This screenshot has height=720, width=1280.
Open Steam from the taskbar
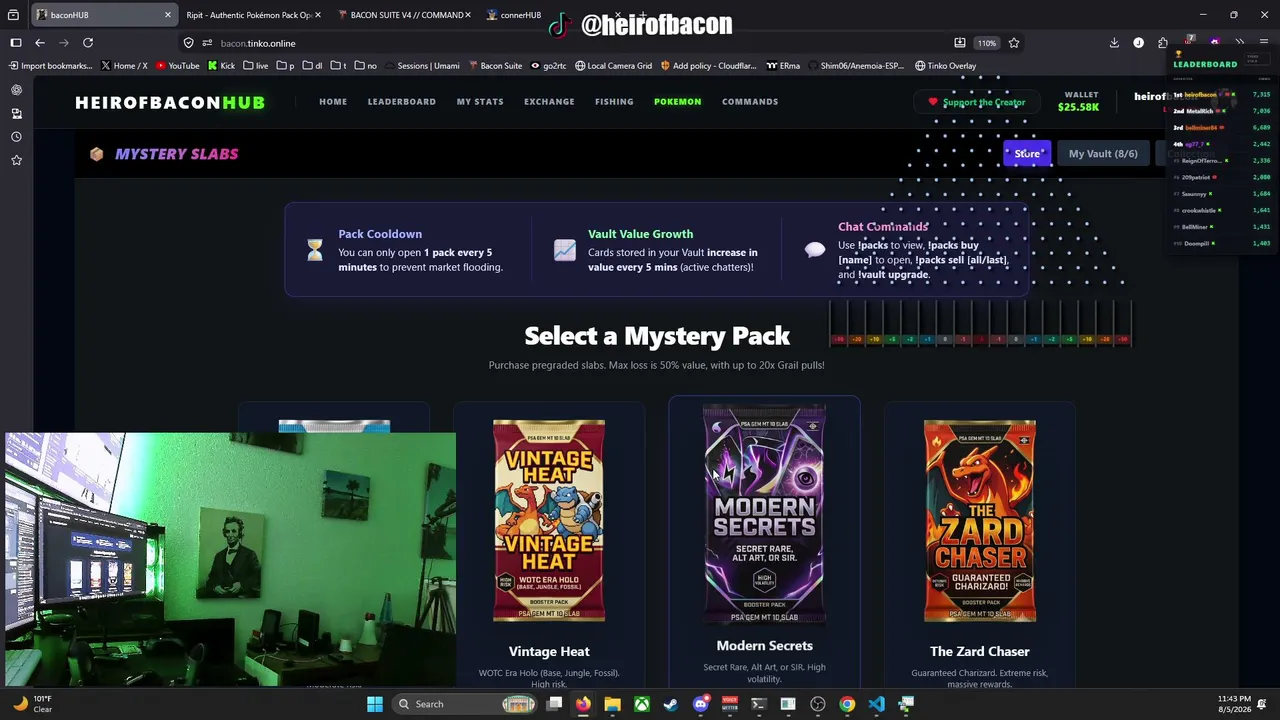[x=671, y=704]
